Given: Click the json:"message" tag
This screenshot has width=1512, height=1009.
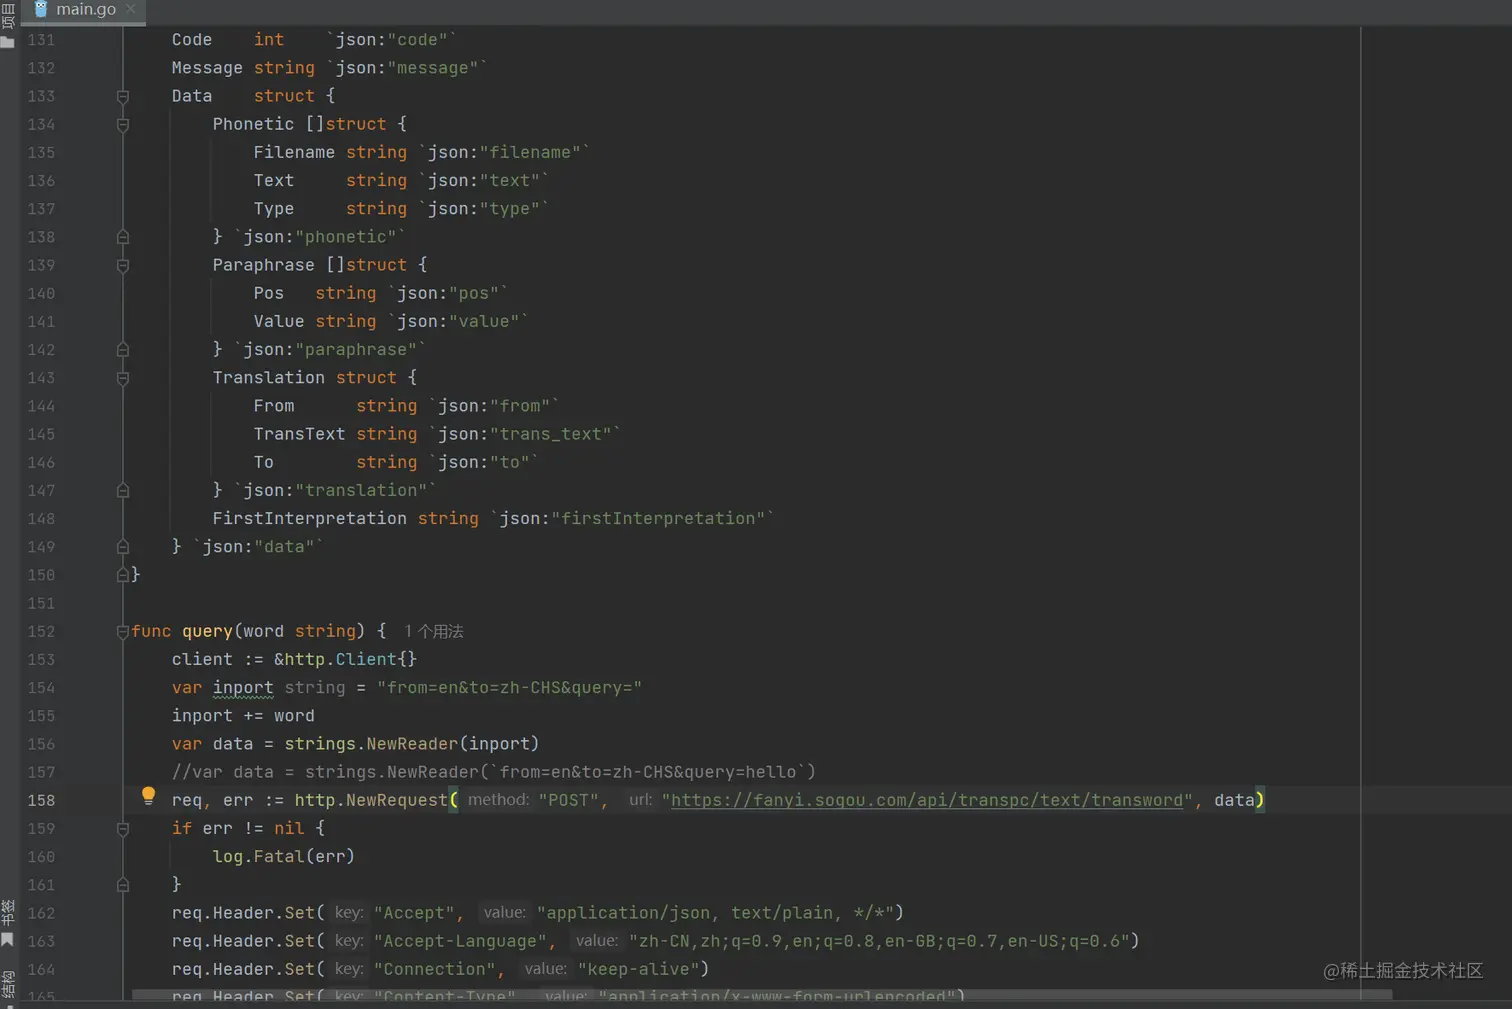Looking at the screenshot, I should coord(407,68).
